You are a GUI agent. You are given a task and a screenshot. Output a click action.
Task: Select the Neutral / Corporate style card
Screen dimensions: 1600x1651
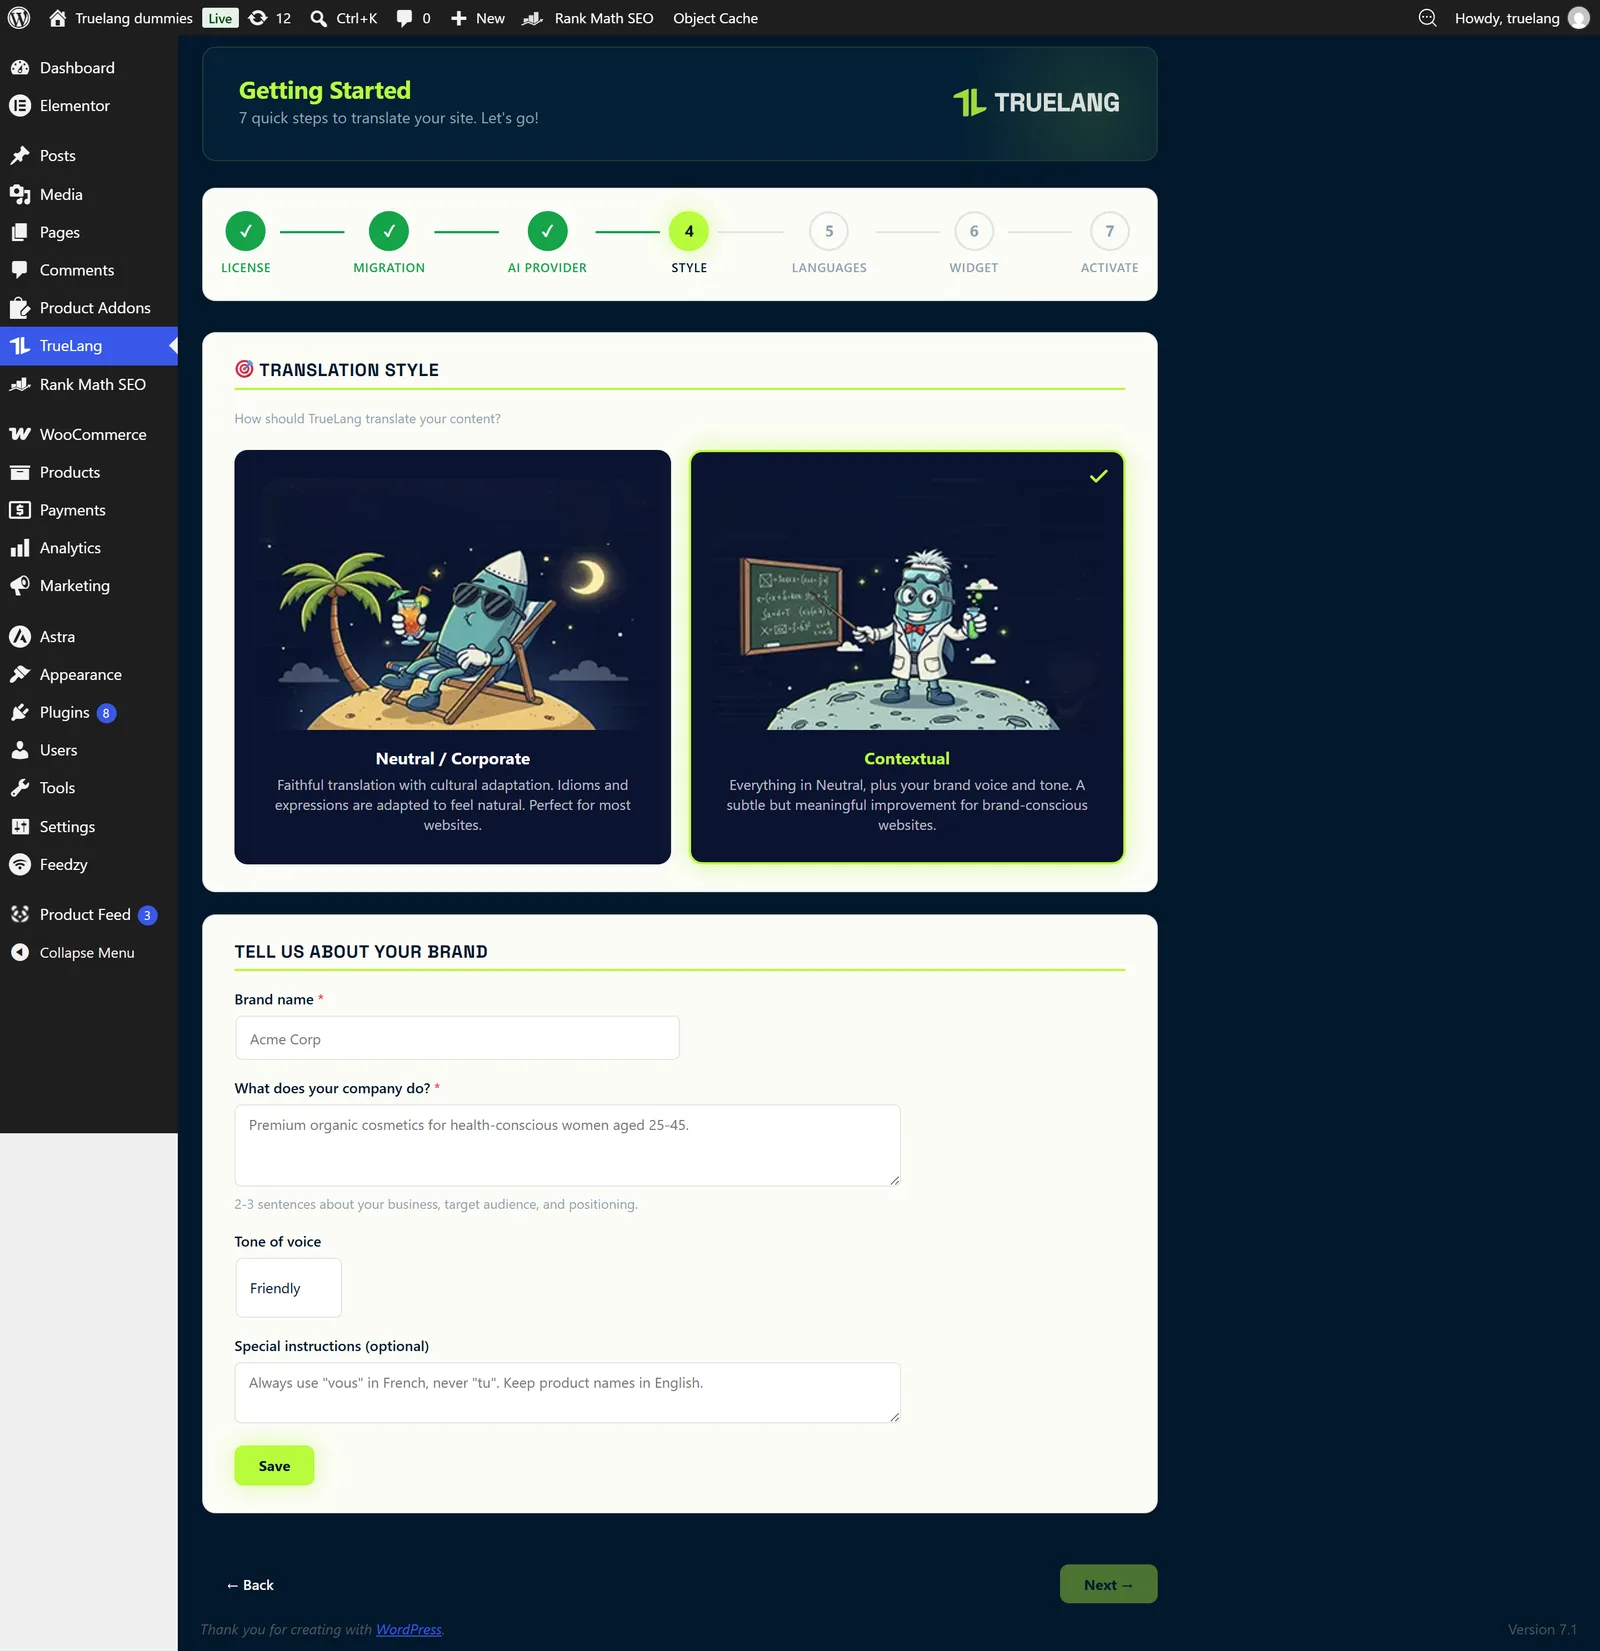pos(453,657)
